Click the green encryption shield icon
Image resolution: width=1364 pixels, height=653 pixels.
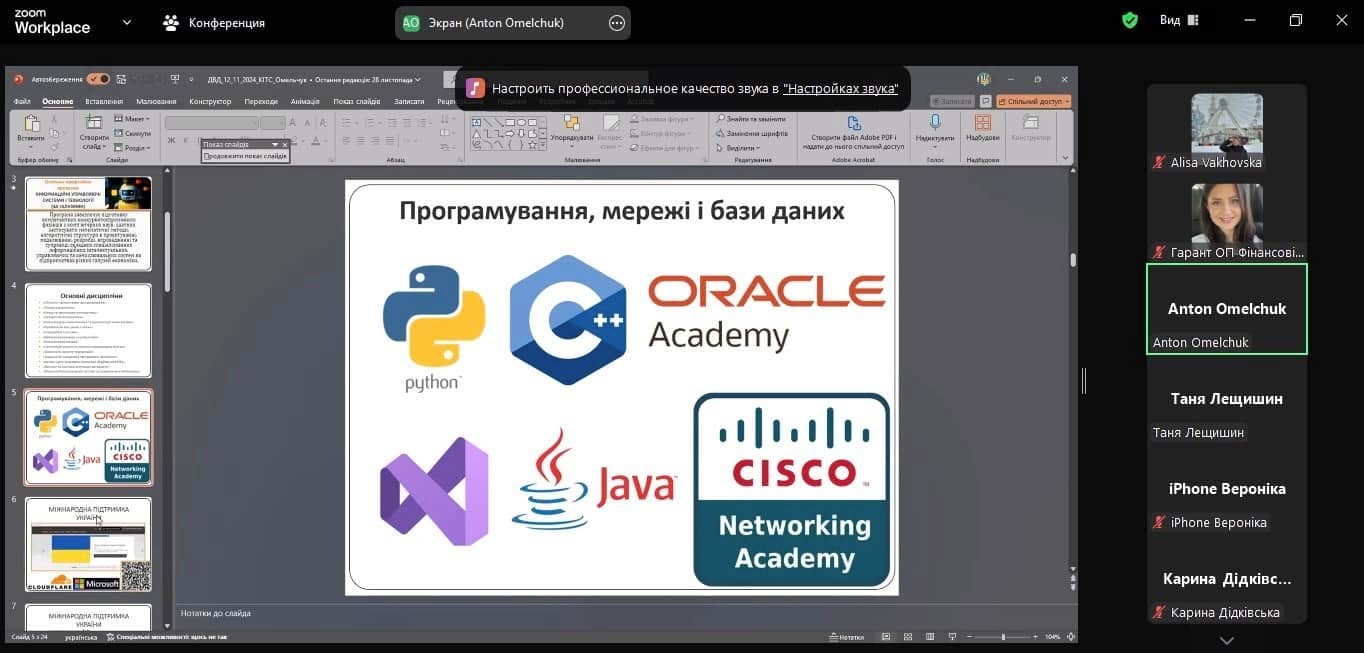(1130, 20)
